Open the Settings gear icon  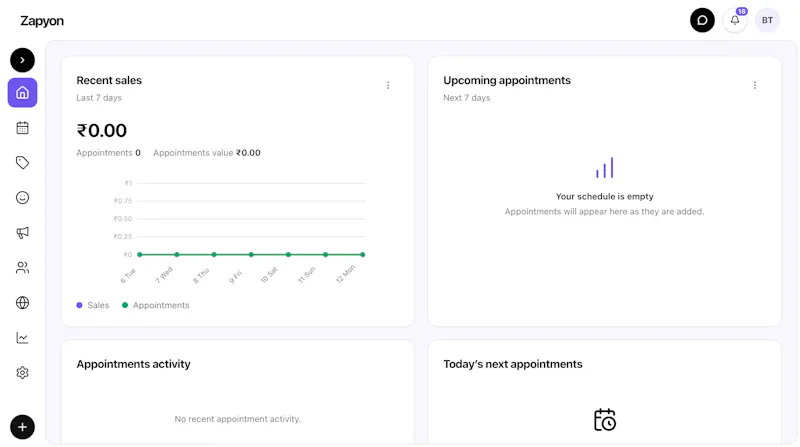[x=22, y=372]
